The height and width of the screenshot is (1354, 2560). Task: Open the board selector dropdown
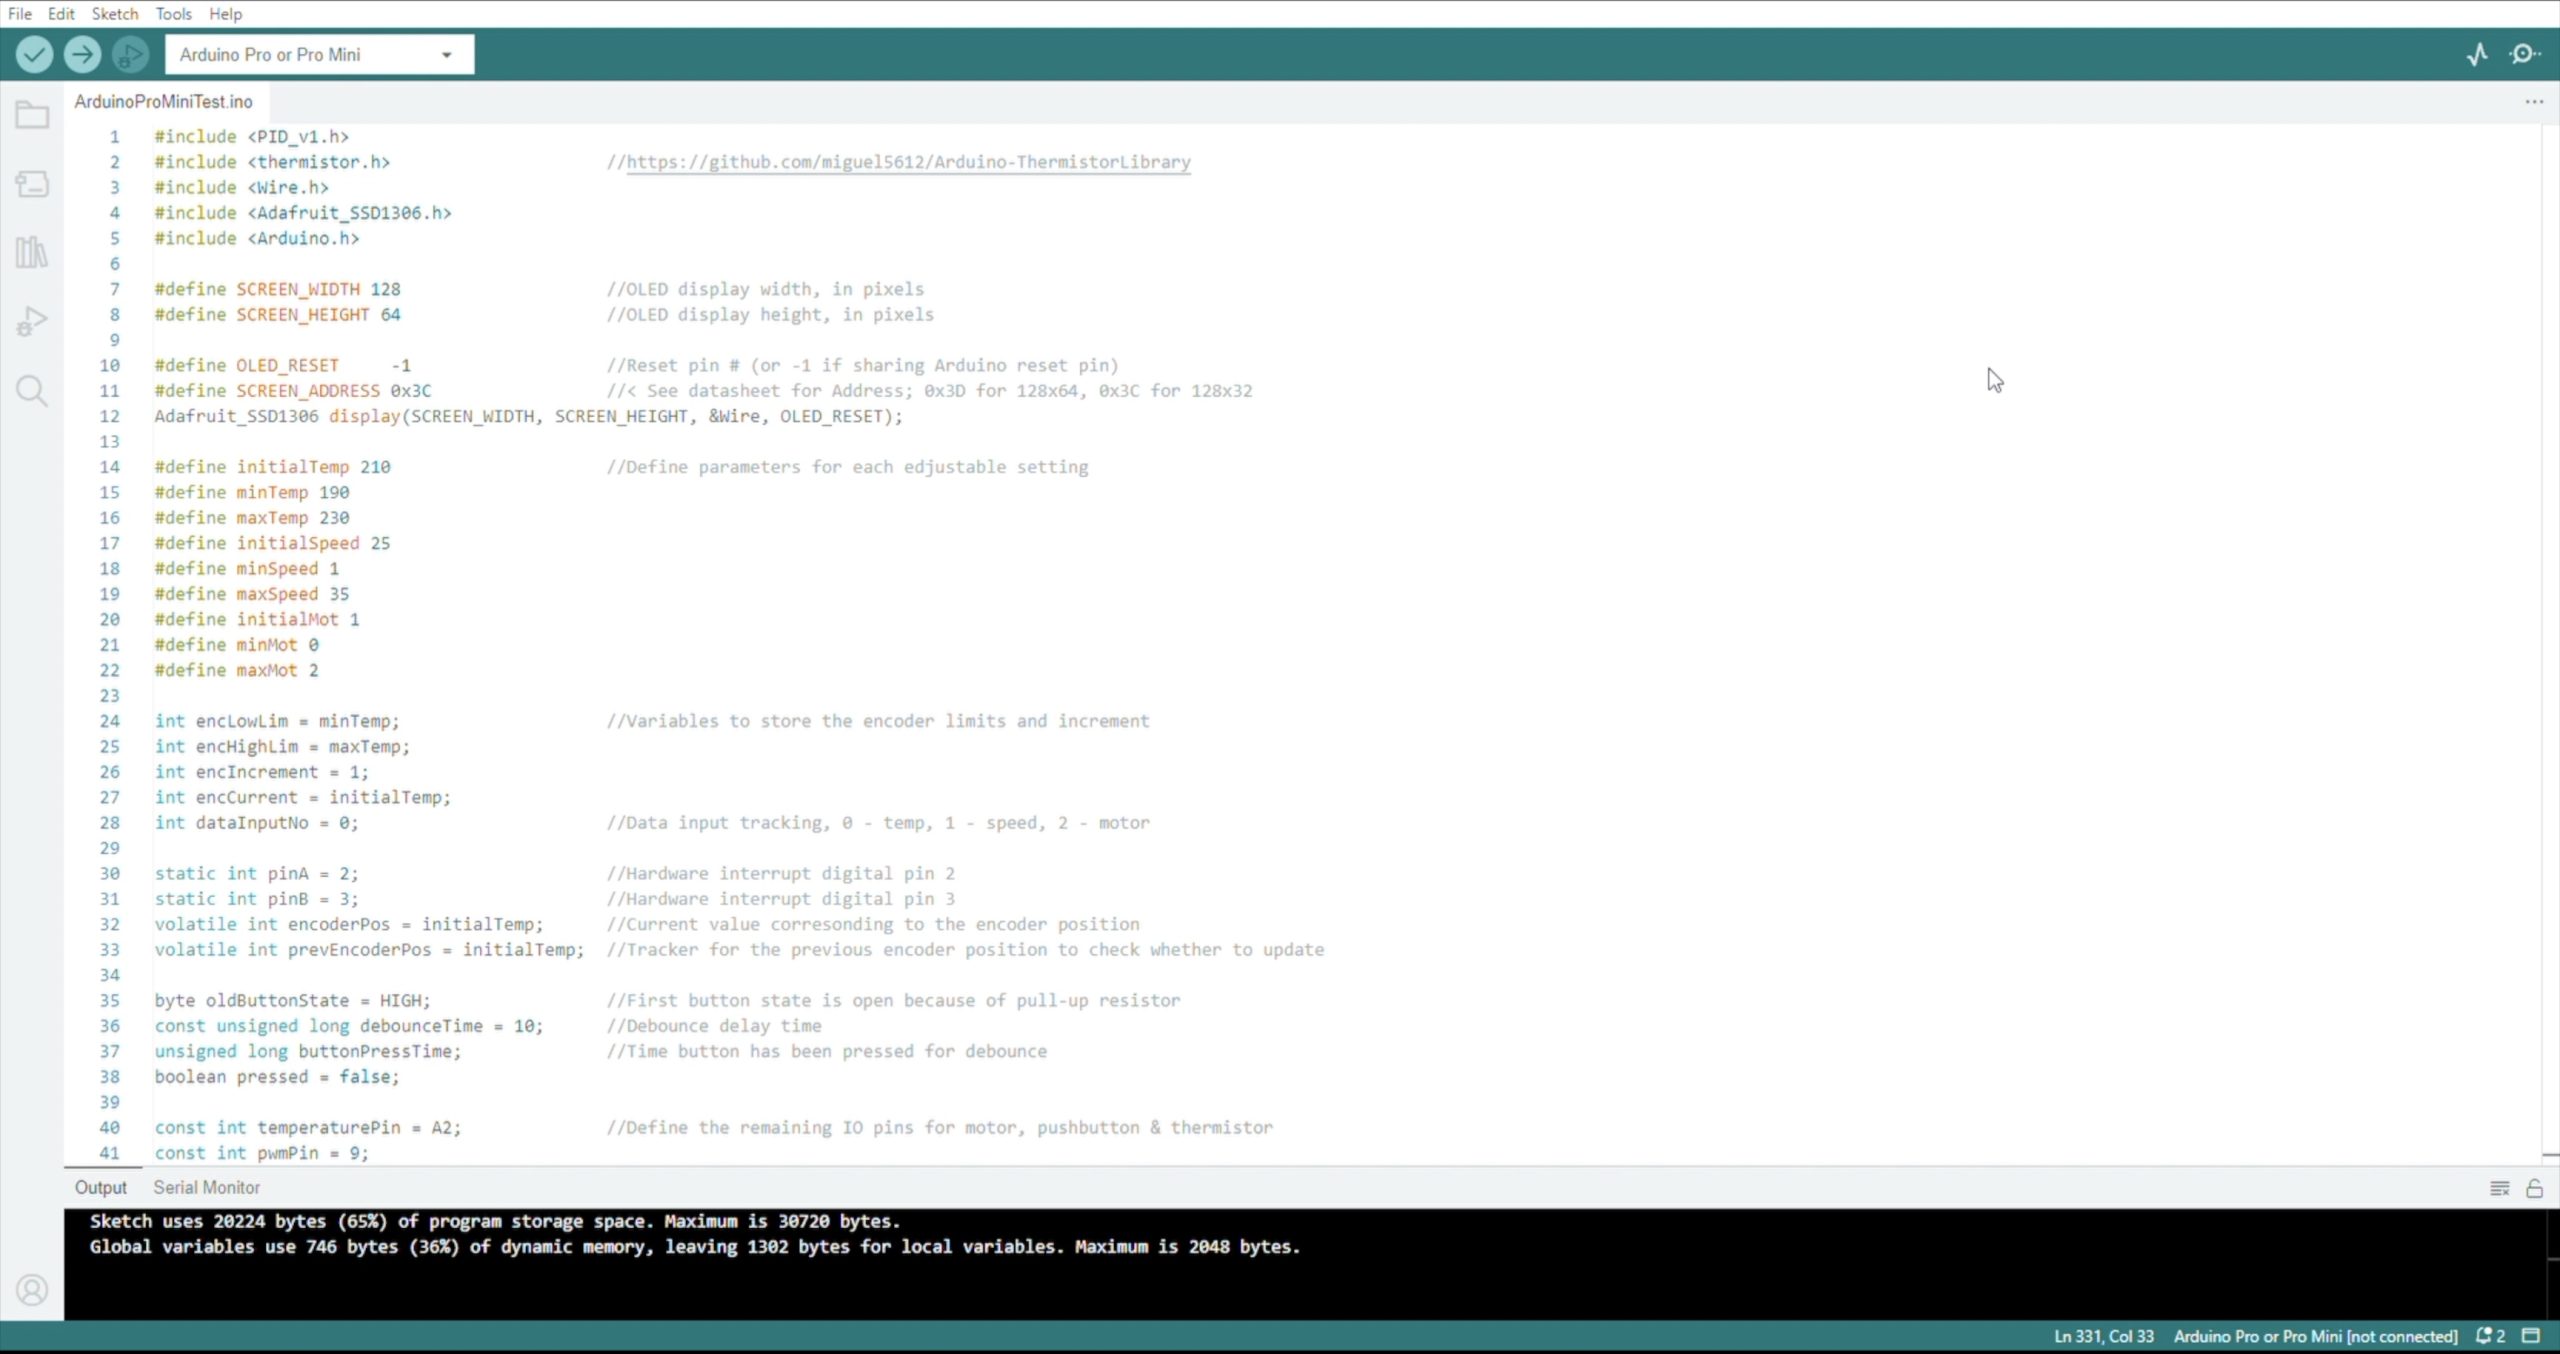point(318,54)
